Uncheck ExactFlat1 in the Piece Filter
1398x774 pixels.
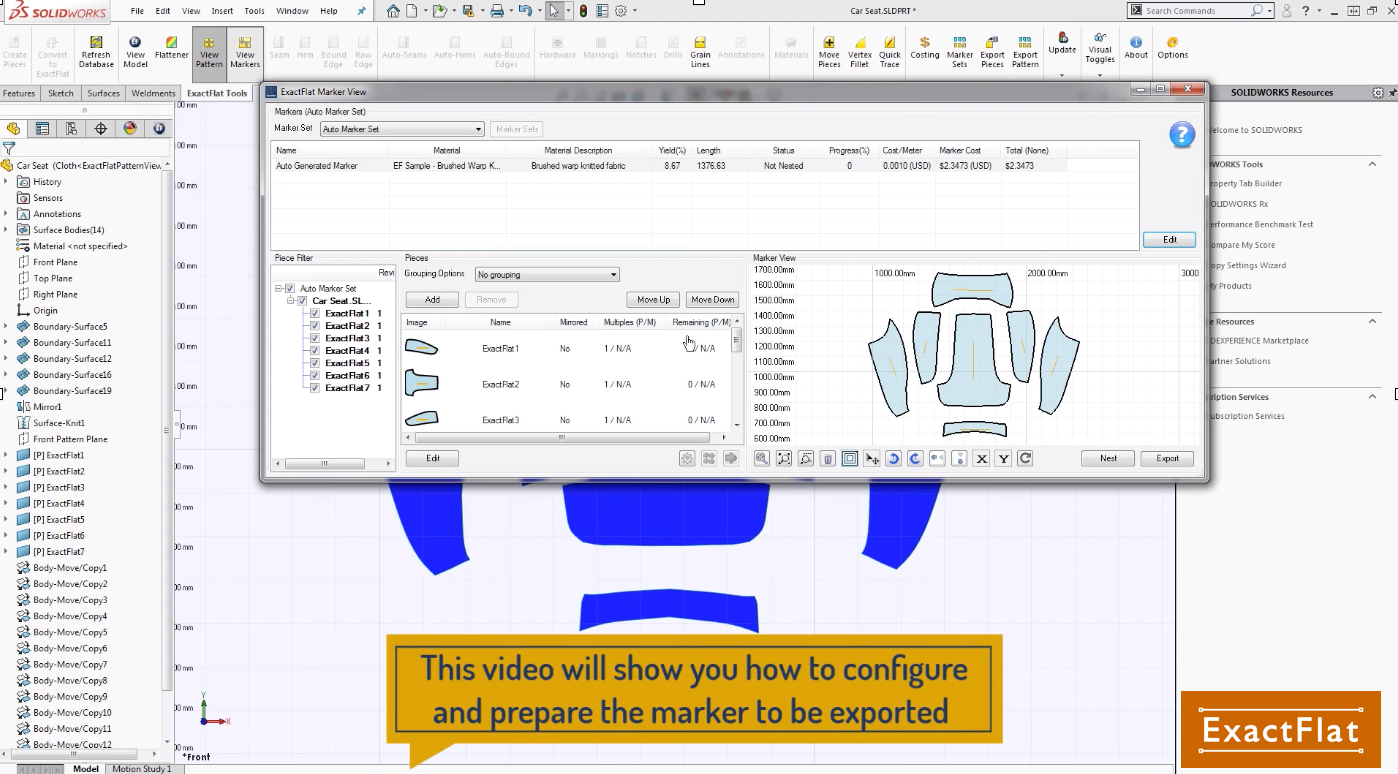tap(315, 313)
